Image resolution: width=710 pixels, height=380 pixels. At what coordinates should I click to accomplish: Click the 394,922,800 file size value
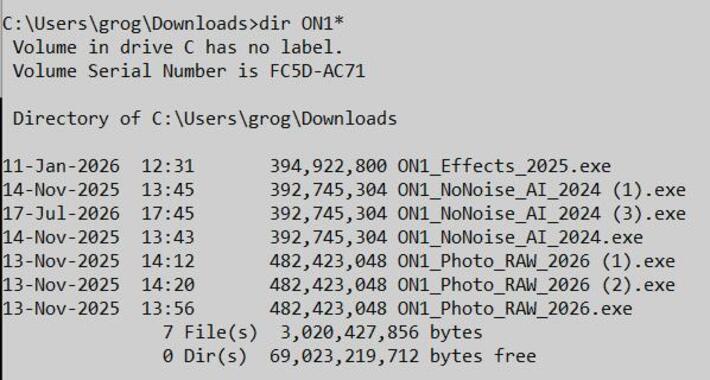pos(328,166)
